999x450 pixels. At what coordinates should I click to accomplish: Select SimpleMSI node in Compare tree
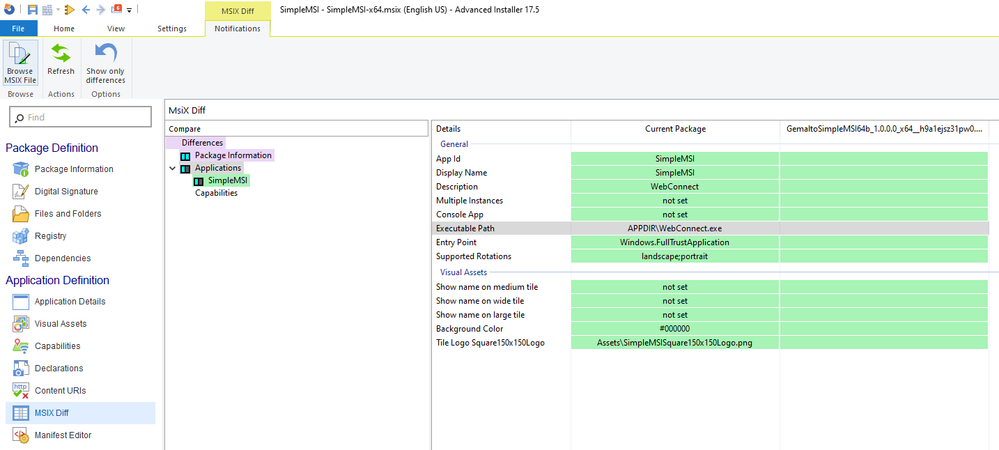(227, 181)
